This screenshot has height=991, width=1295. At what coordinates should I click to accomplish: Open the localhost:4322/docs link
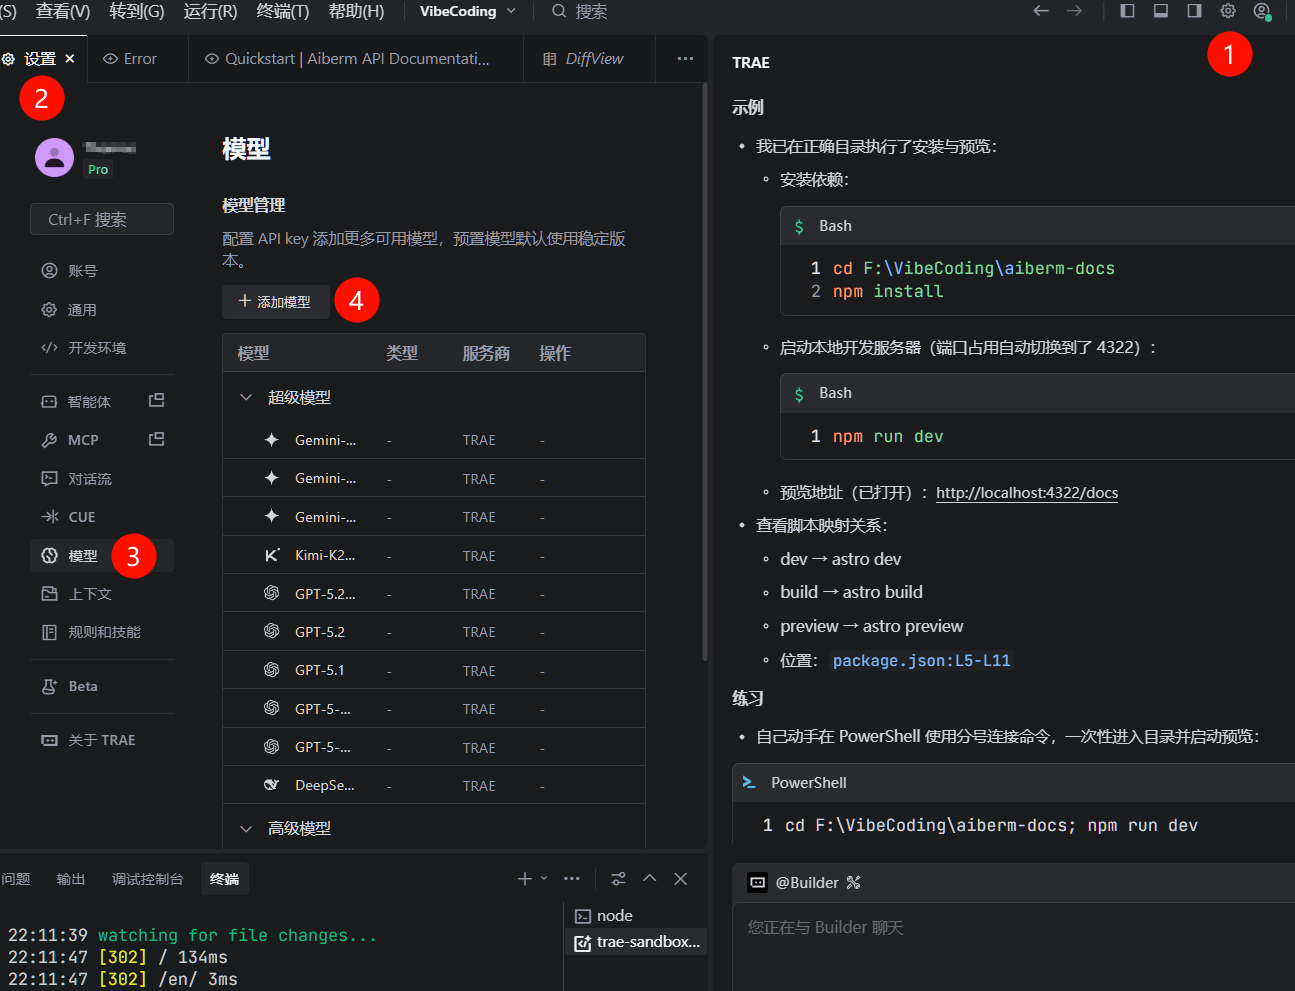(1026, 492)
